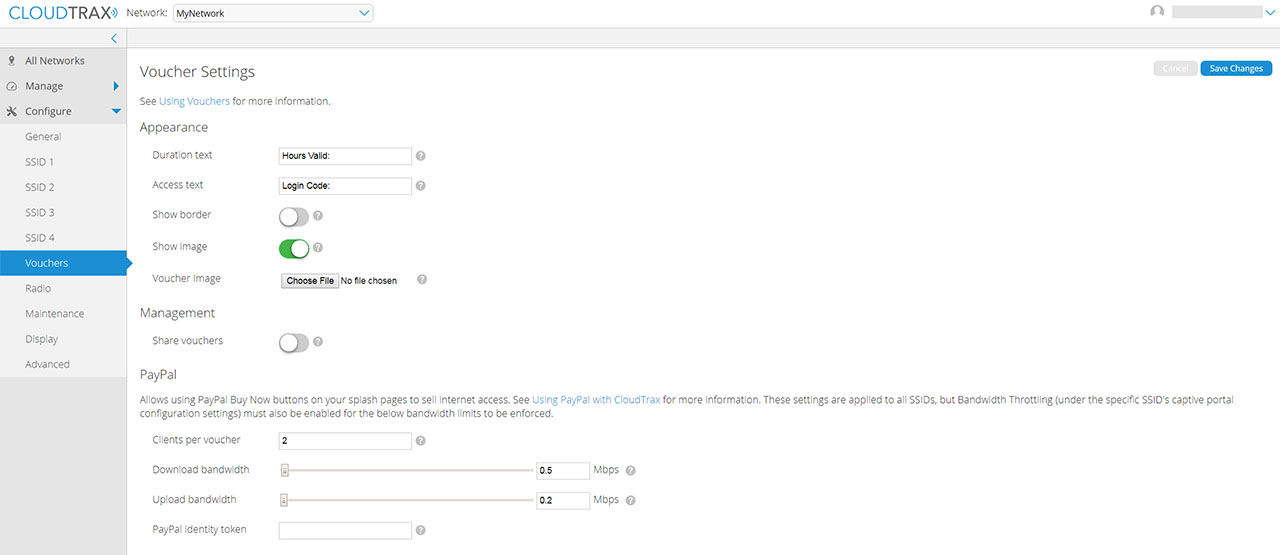Viewport: 1280px width, 555px height.
Task: Open the MyNetwork network dropdown
Action: tap(272, 13)
